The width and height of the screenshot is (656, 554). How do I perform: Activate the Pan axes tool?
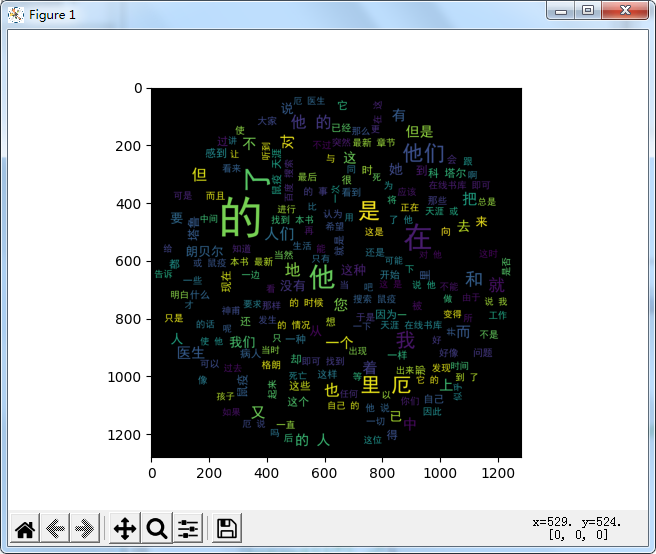click(x=125, y=528)
